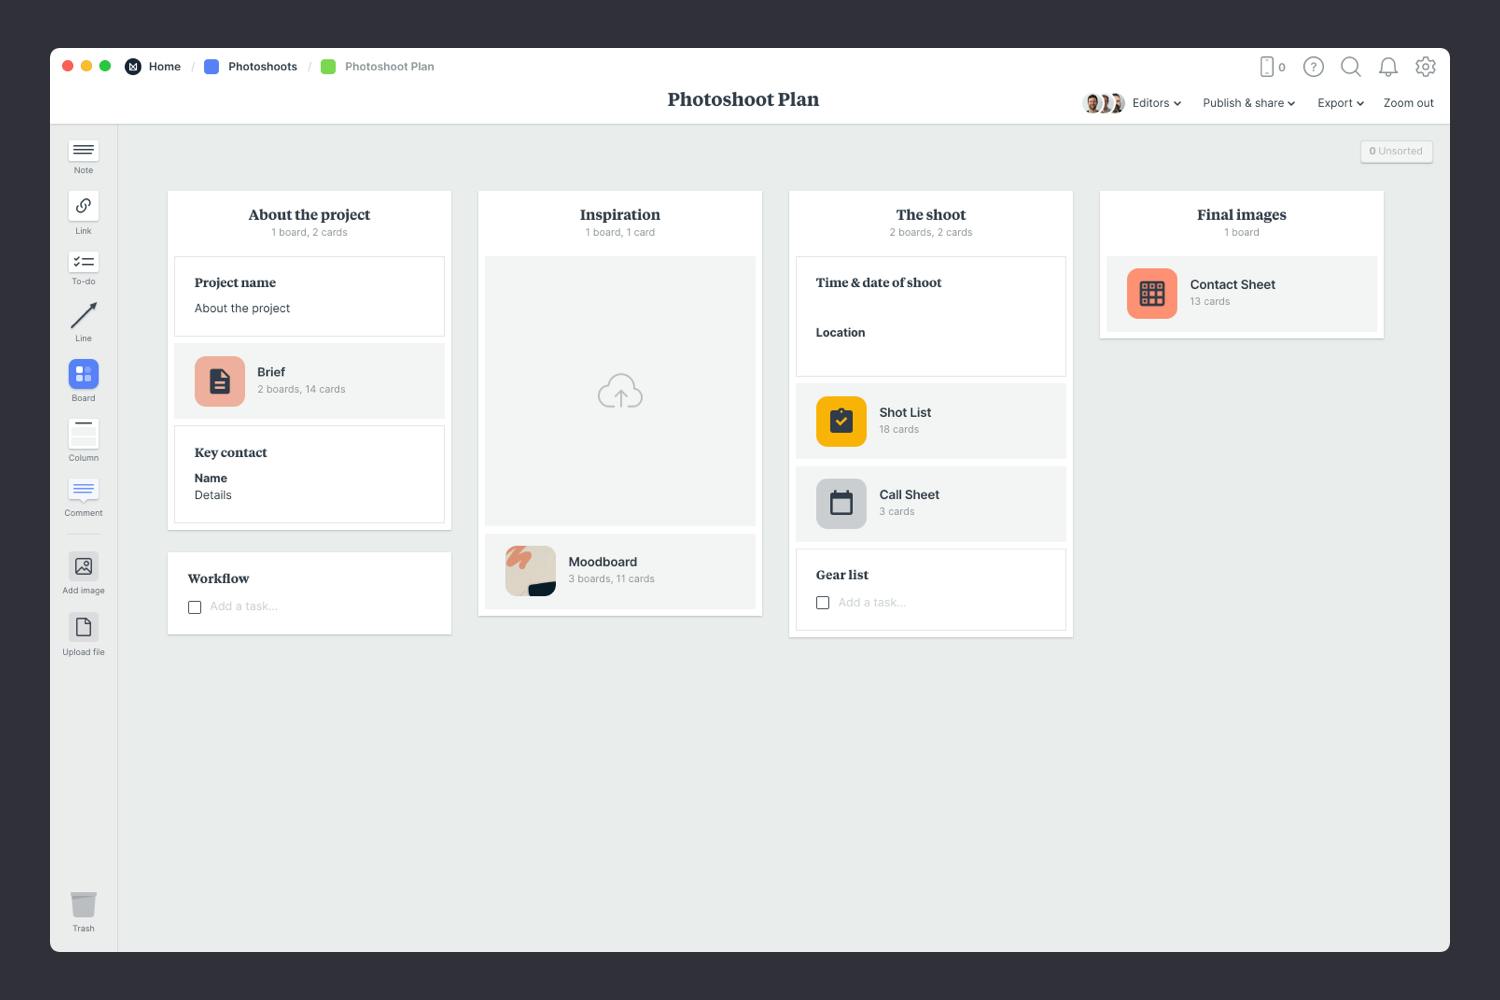Select the Note tool in sidebar
Image resolution: width=1500 pixels, height=1000 pixels.
point(83,151)
